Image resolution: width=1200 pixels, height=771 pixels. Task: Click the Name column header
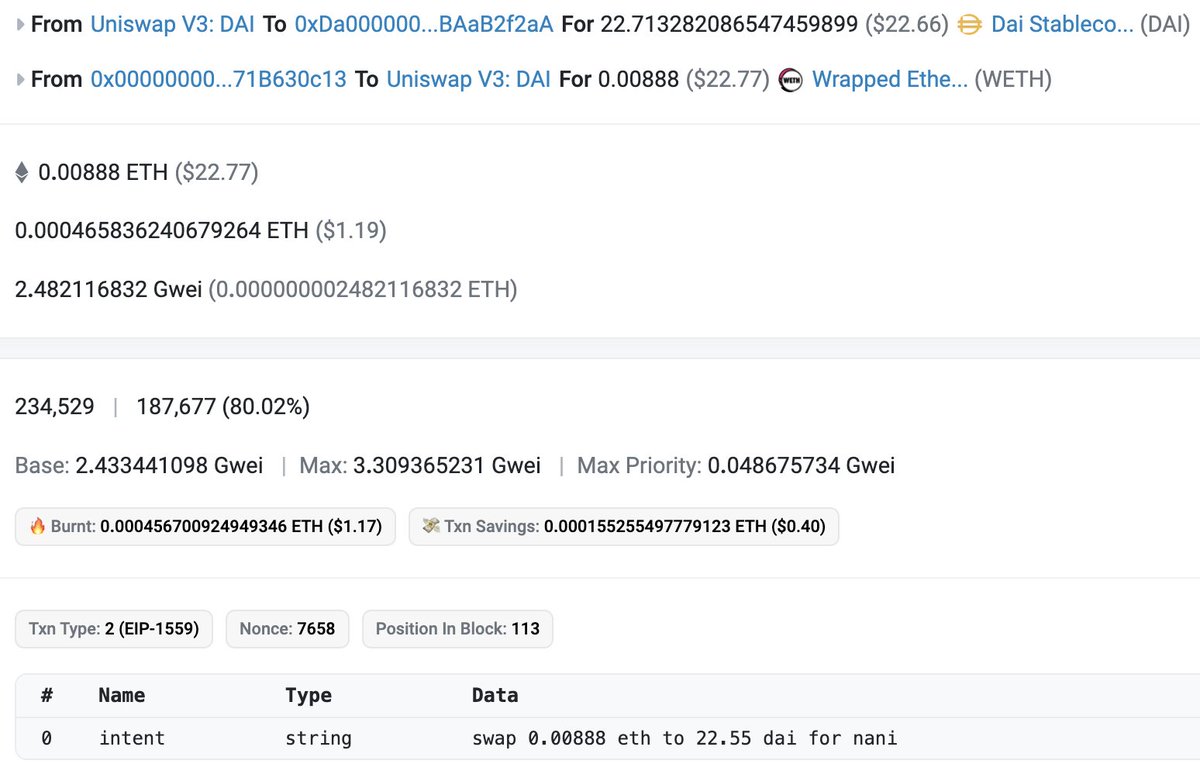122,695
